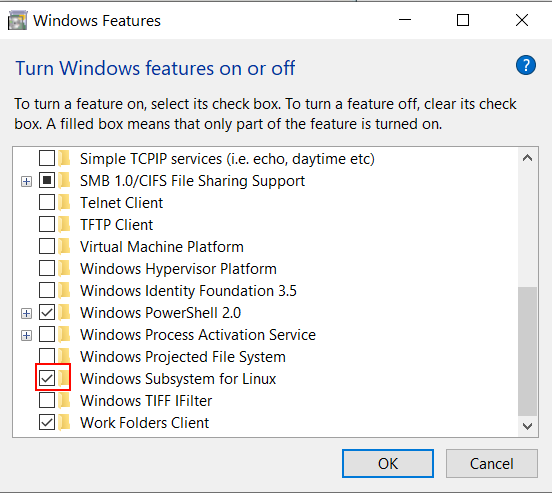Screen dimensions: 552x493
Task: Click folder icon beside Telnet Client
Action: click(64, 202)
